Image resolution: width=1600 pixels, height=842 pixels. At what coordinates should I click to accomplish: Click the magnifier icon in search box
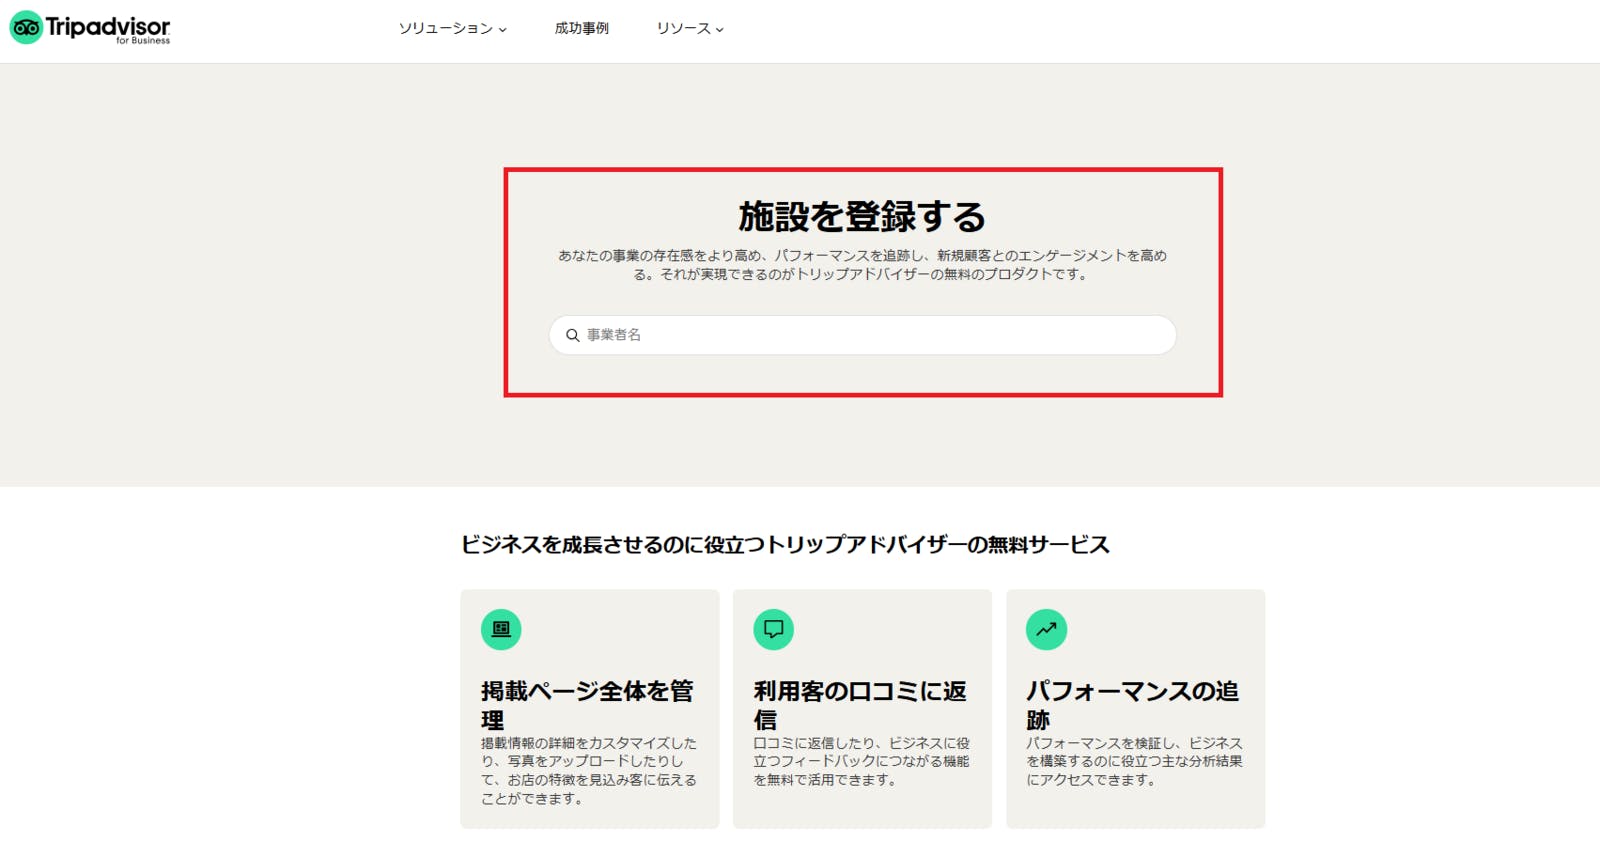tap(573, 335)
